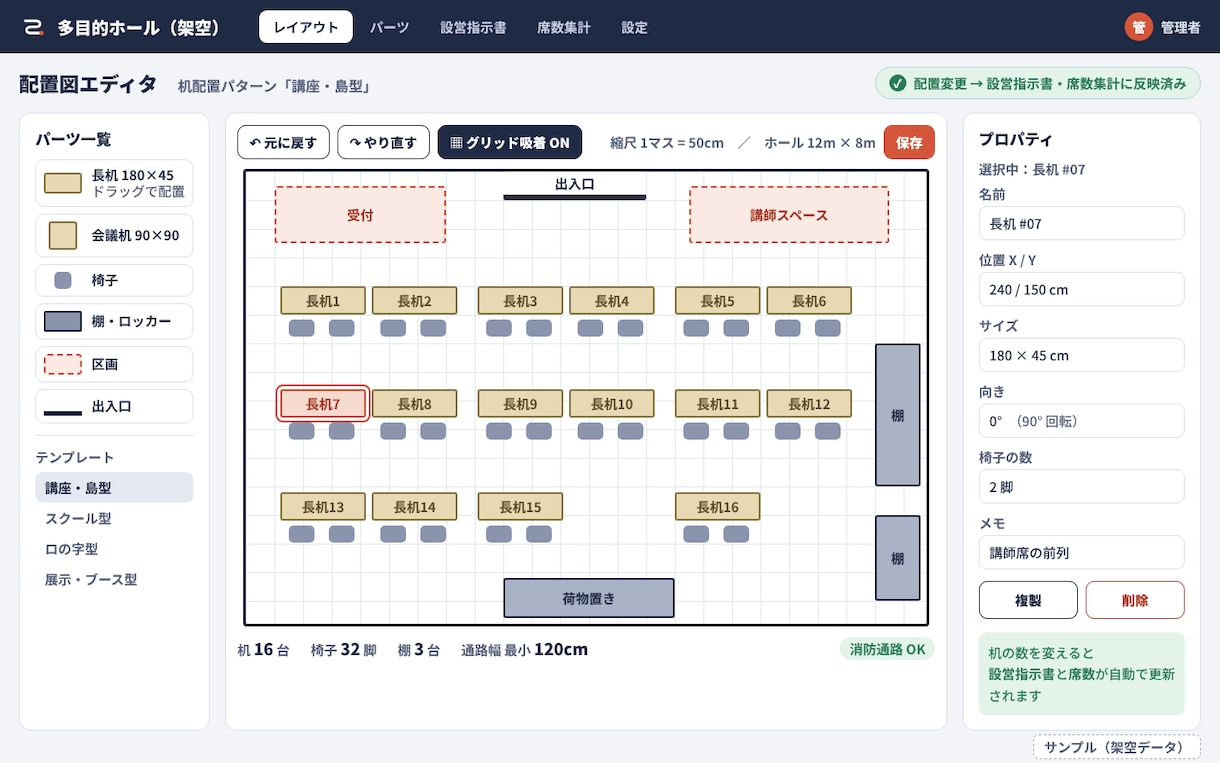Duplicate desk with 複製 button
The image size is (1220, 763).
tap(1028, 600)
